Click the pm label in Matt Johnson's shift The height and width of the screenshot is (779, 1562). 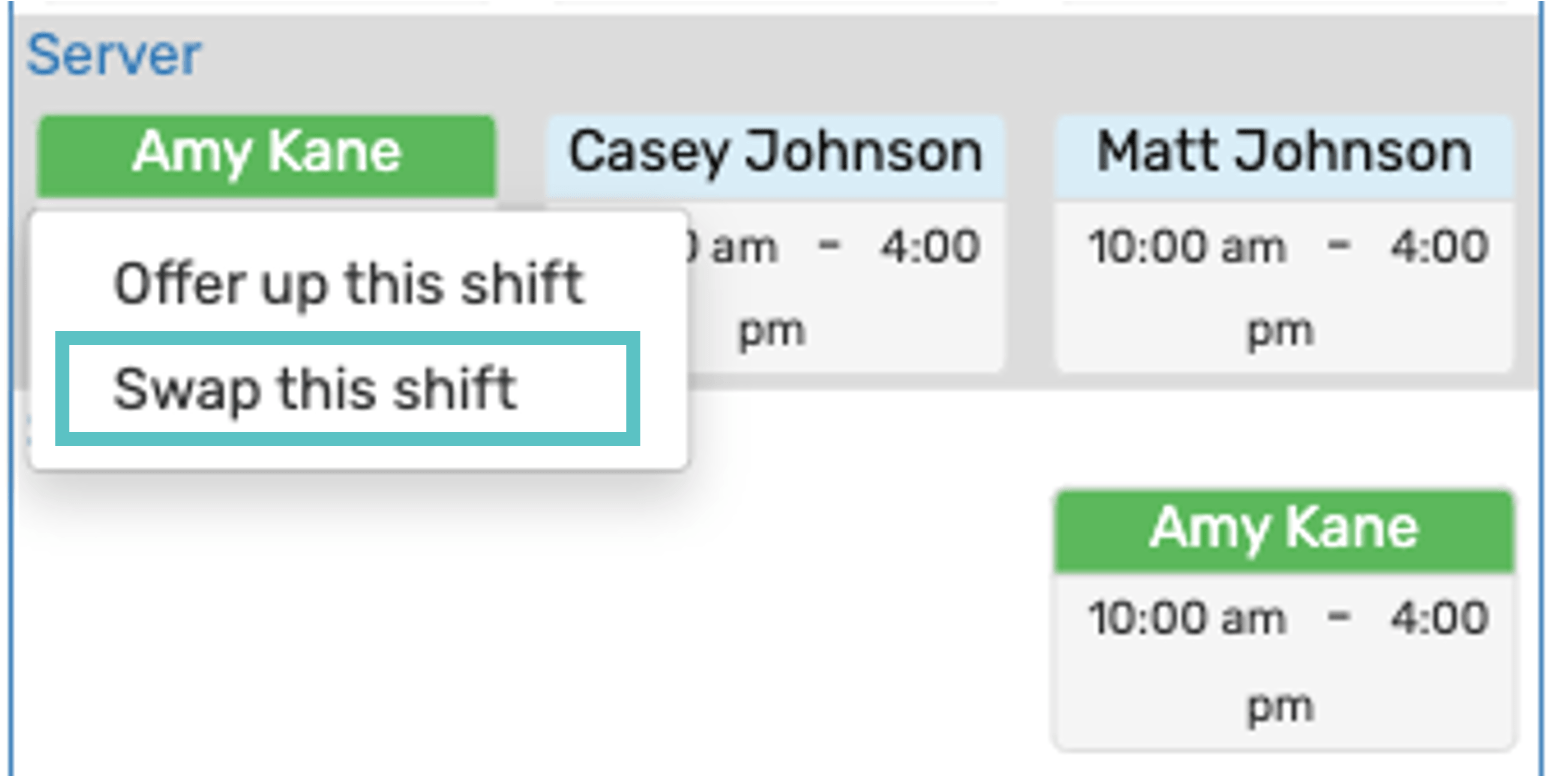(x=1279, y=330)
